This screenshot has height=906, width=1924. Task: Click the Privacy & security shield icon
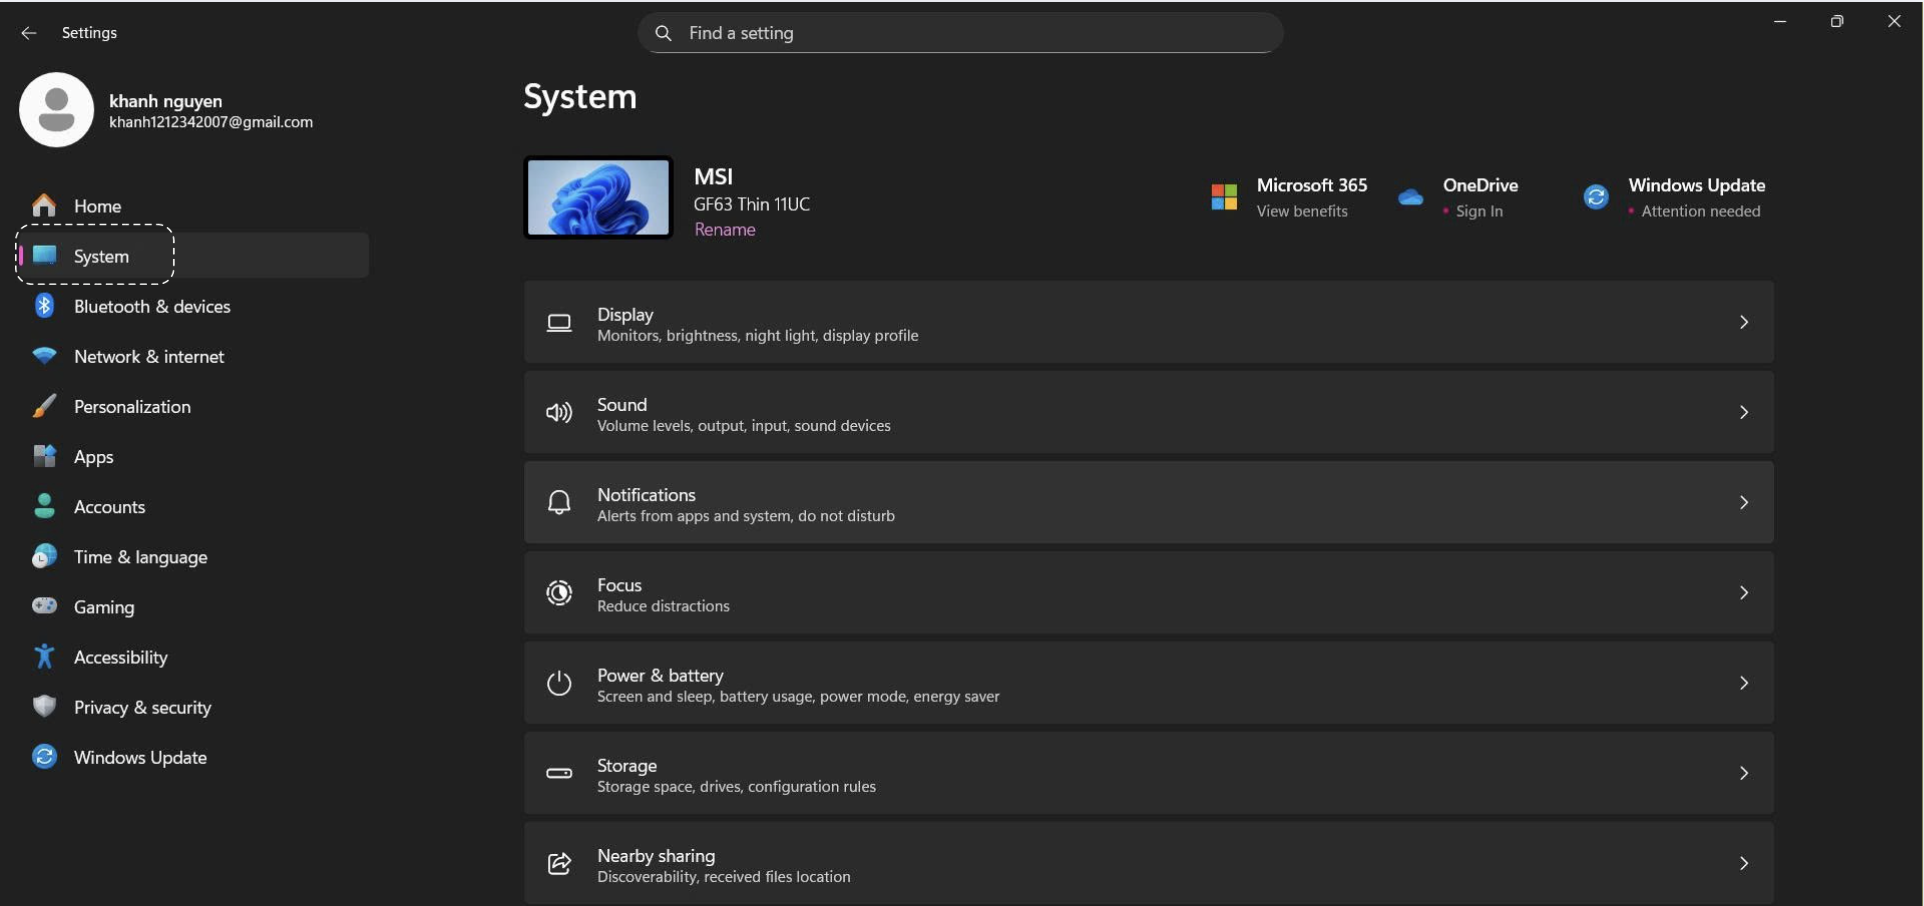[x=44, y=706]
